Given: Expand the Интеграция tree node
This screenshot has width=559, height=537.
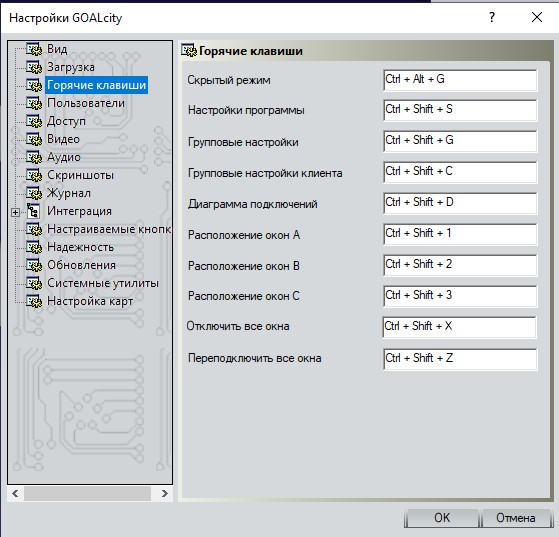Looking at the screenshot, I should coord(15,213).
